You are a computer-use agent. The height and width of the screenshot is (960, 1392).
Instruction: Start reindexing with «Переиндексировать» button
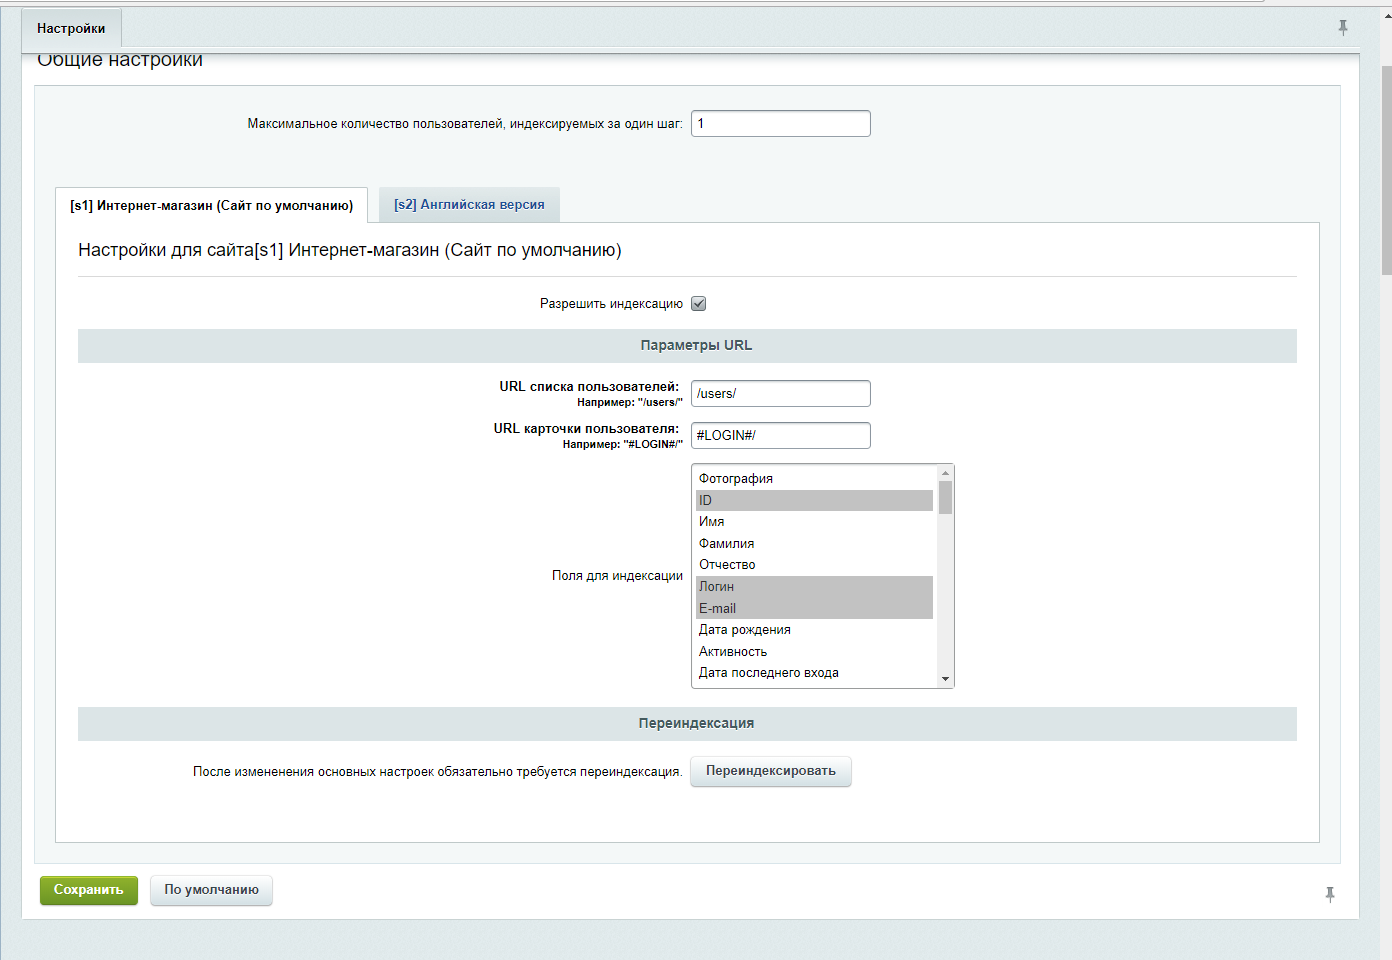coord(770,771)
